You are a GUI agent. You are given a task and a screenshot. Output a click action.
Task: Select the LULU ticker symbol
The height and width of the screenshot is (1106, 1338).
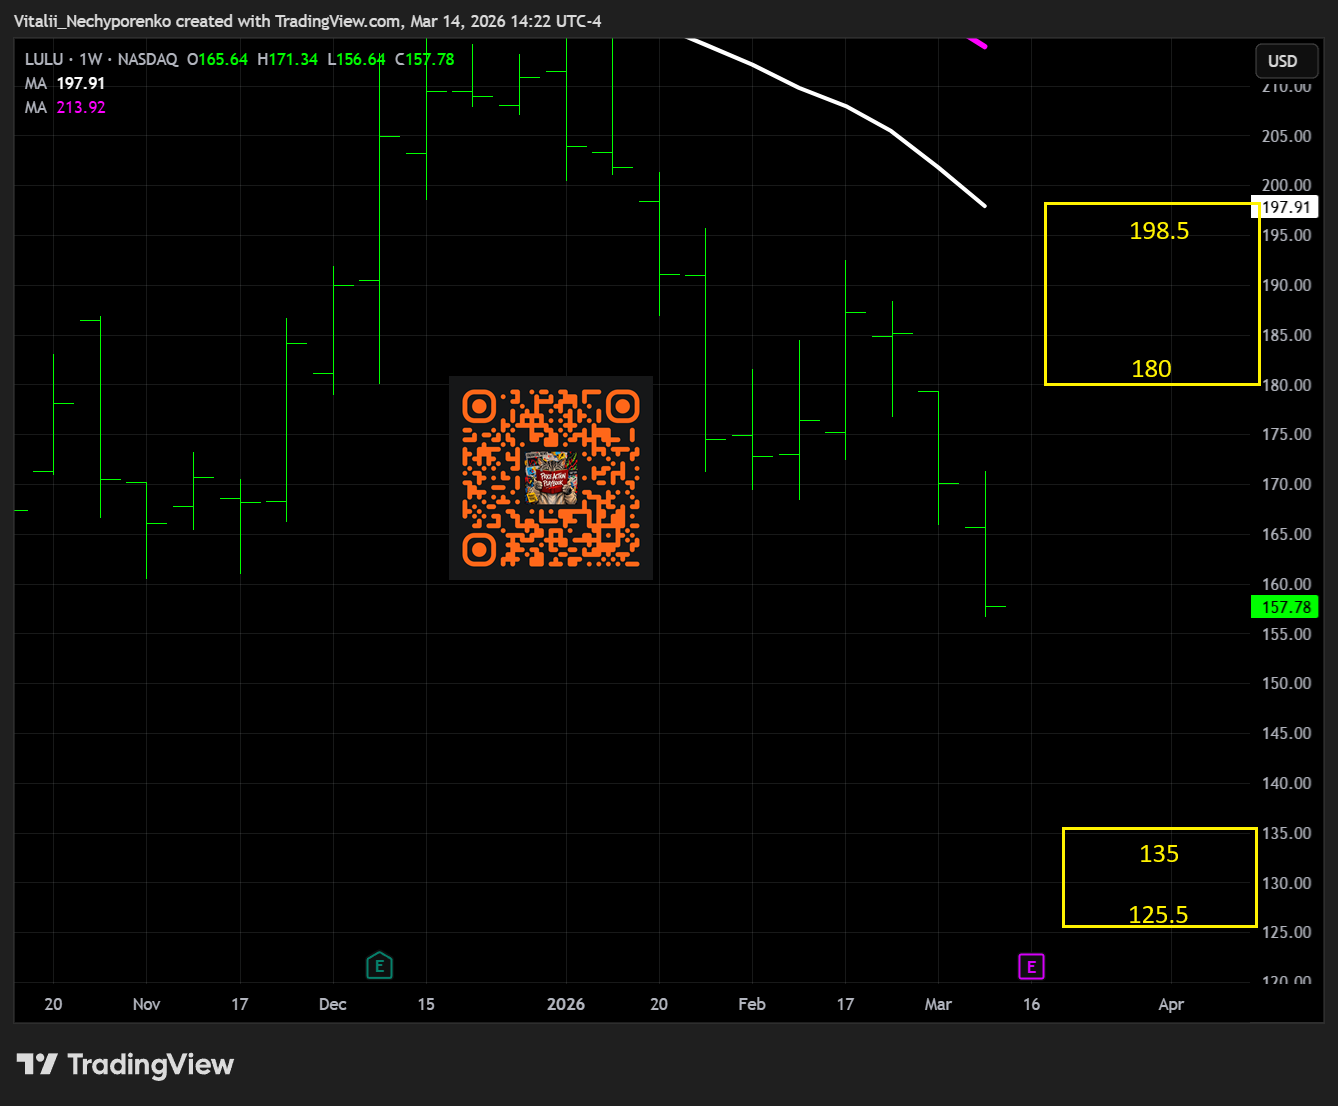click(x=44, y=59)
